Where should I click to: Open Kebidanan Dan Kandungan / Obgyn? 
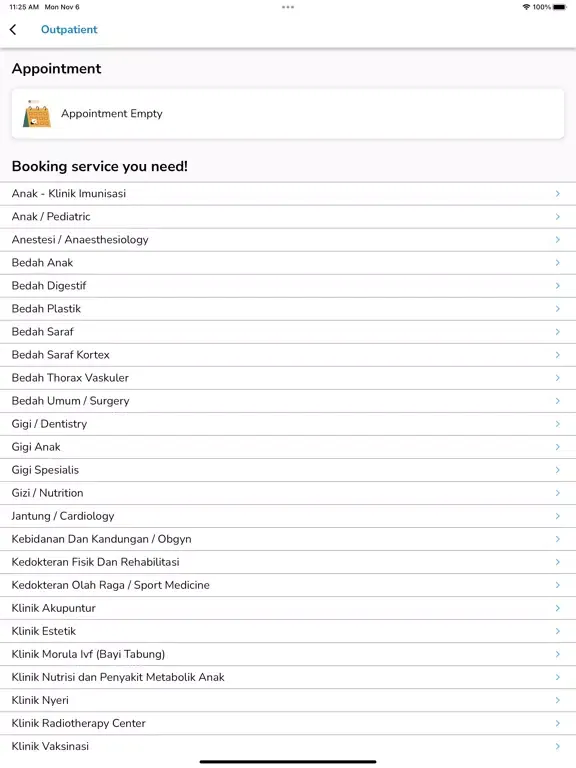click(288, 539)
